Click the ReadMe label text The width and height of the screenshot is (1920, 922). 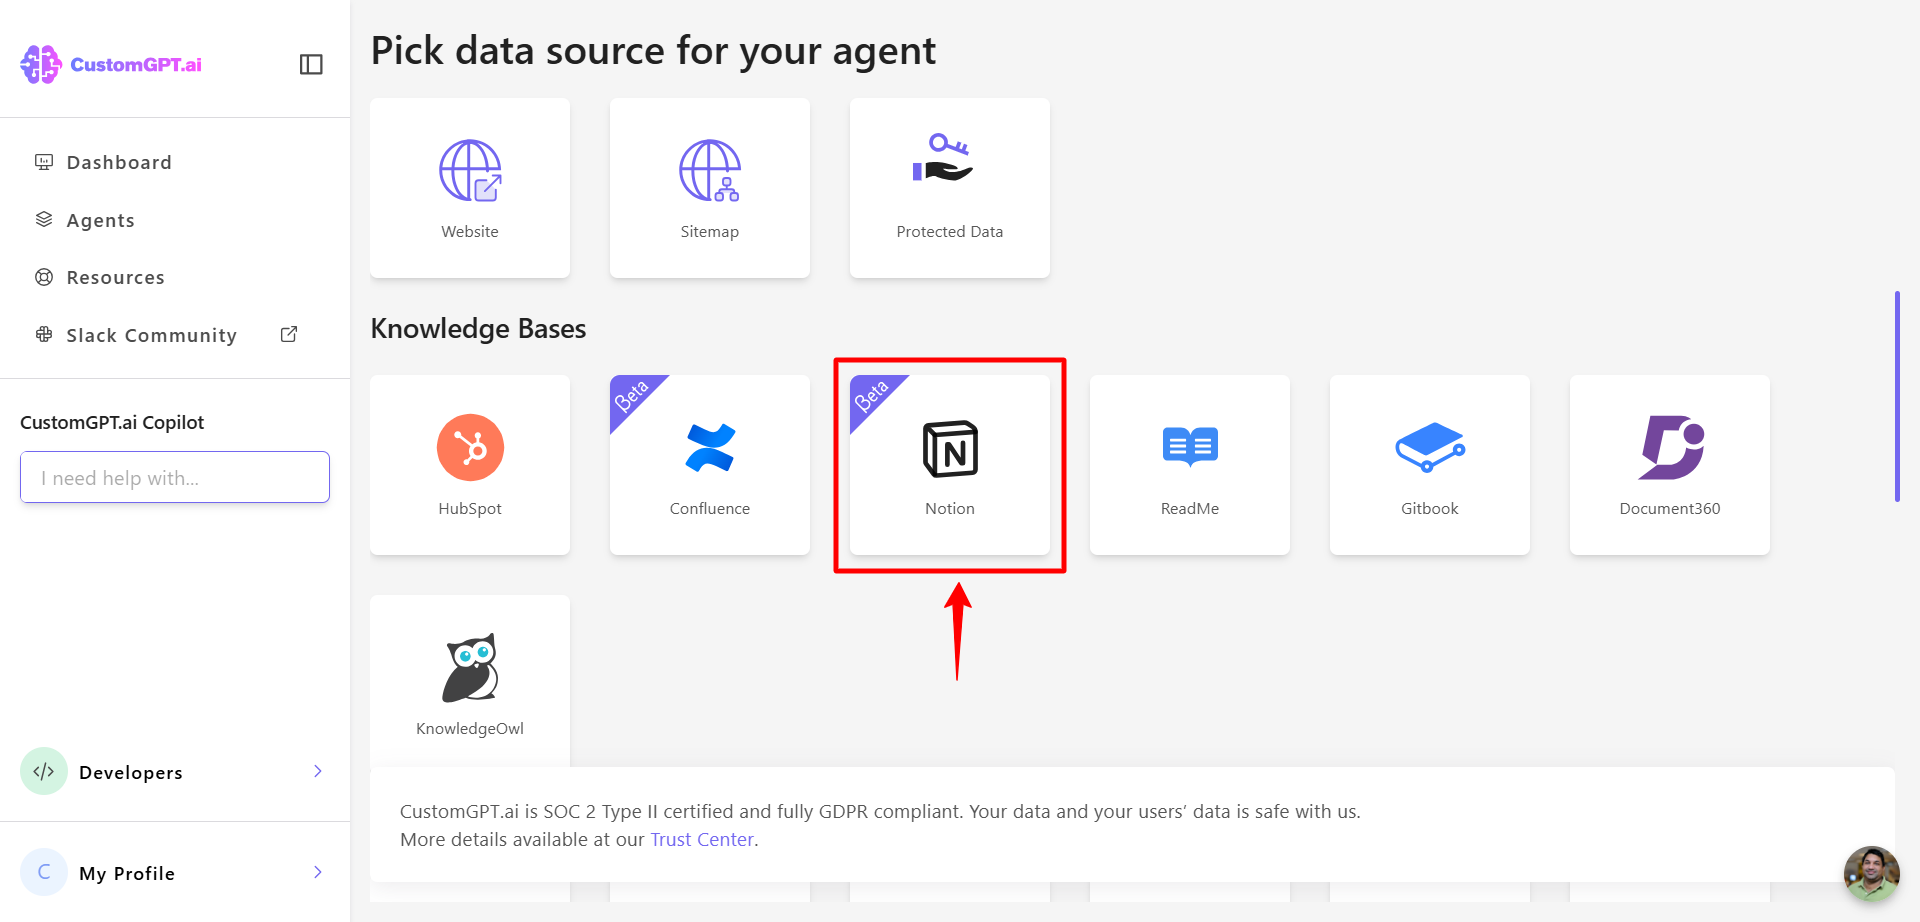pyautogui.click(x=1190, y=508)
